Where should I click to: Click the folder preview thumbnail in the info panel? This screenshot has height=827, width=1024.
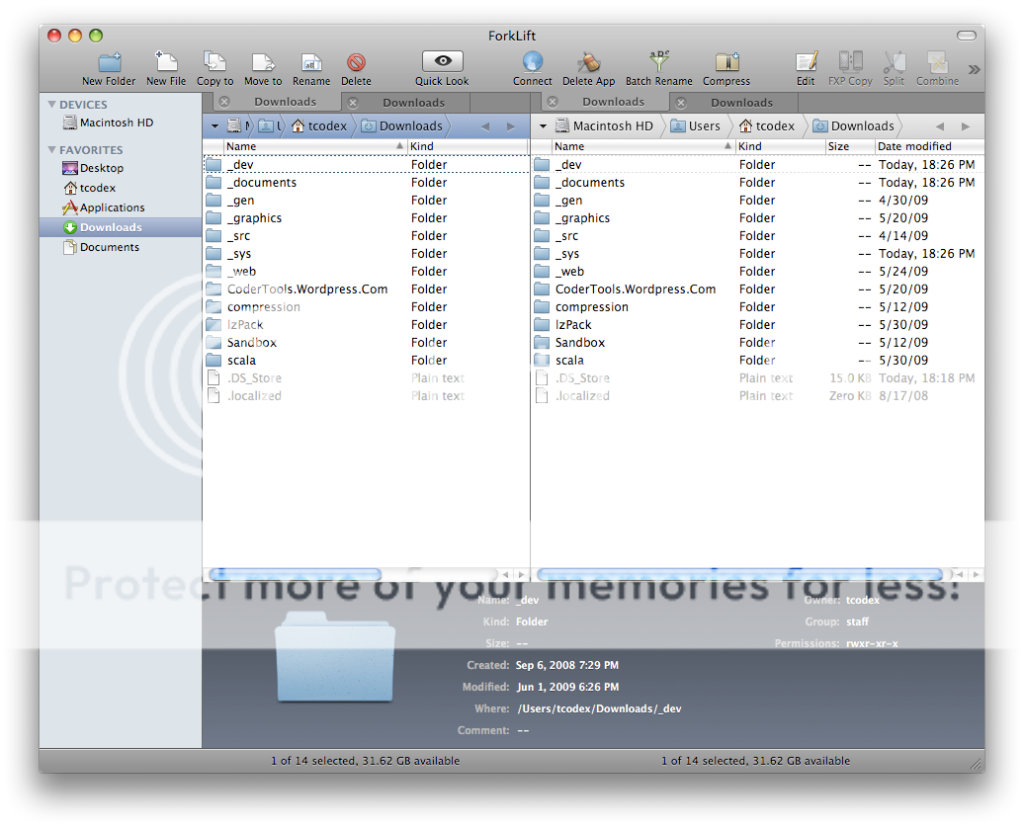point(335,657)
